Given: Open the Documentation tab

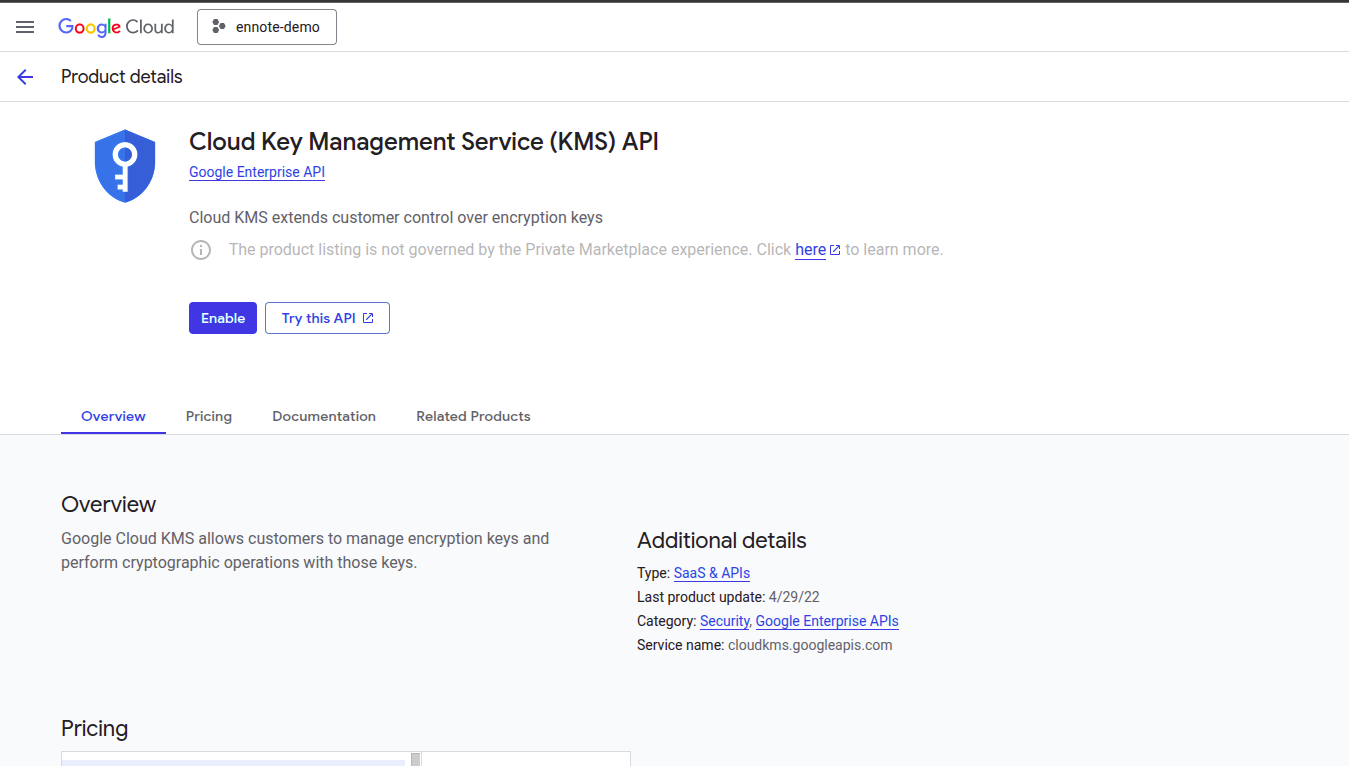Looking at the screenshot, I should tap(324, 416).
